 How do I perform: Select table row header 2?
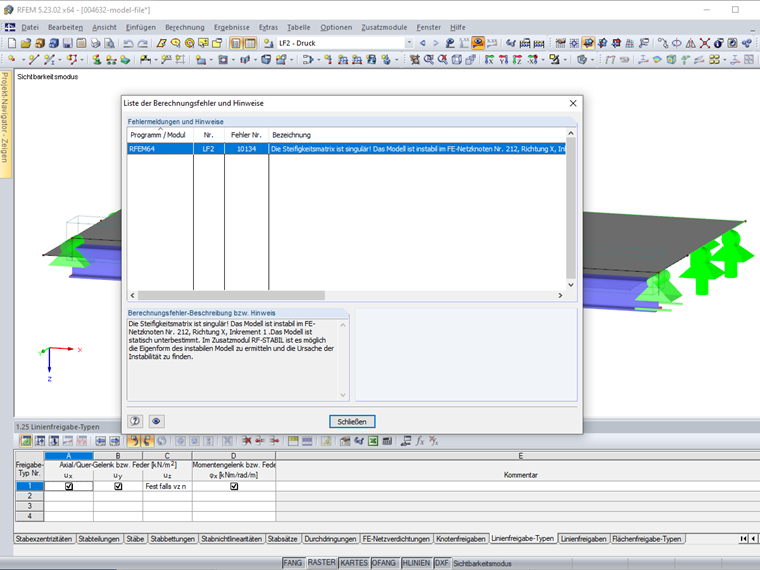coord(30,496)
